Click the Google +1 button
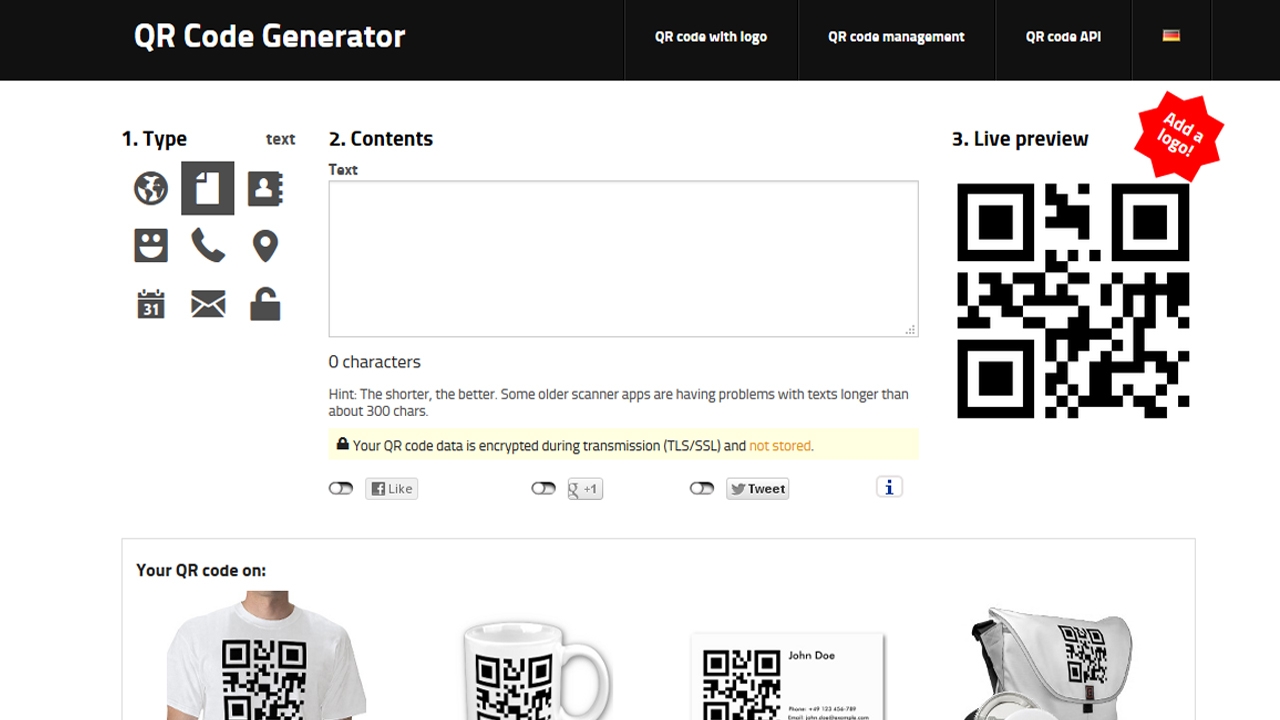Image resolution: width=1280 pixels, height=720 pixels. click(585, 489)
